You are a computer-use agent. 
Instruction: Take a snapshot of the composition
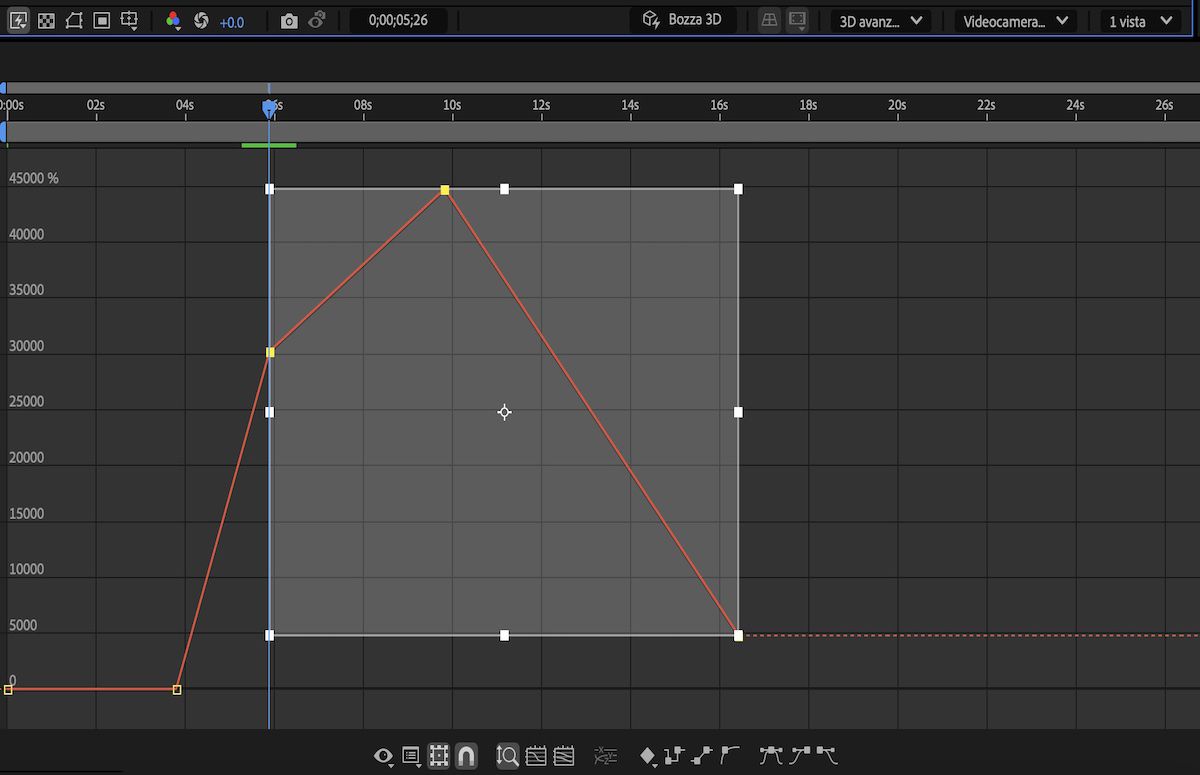coord(288,20)
